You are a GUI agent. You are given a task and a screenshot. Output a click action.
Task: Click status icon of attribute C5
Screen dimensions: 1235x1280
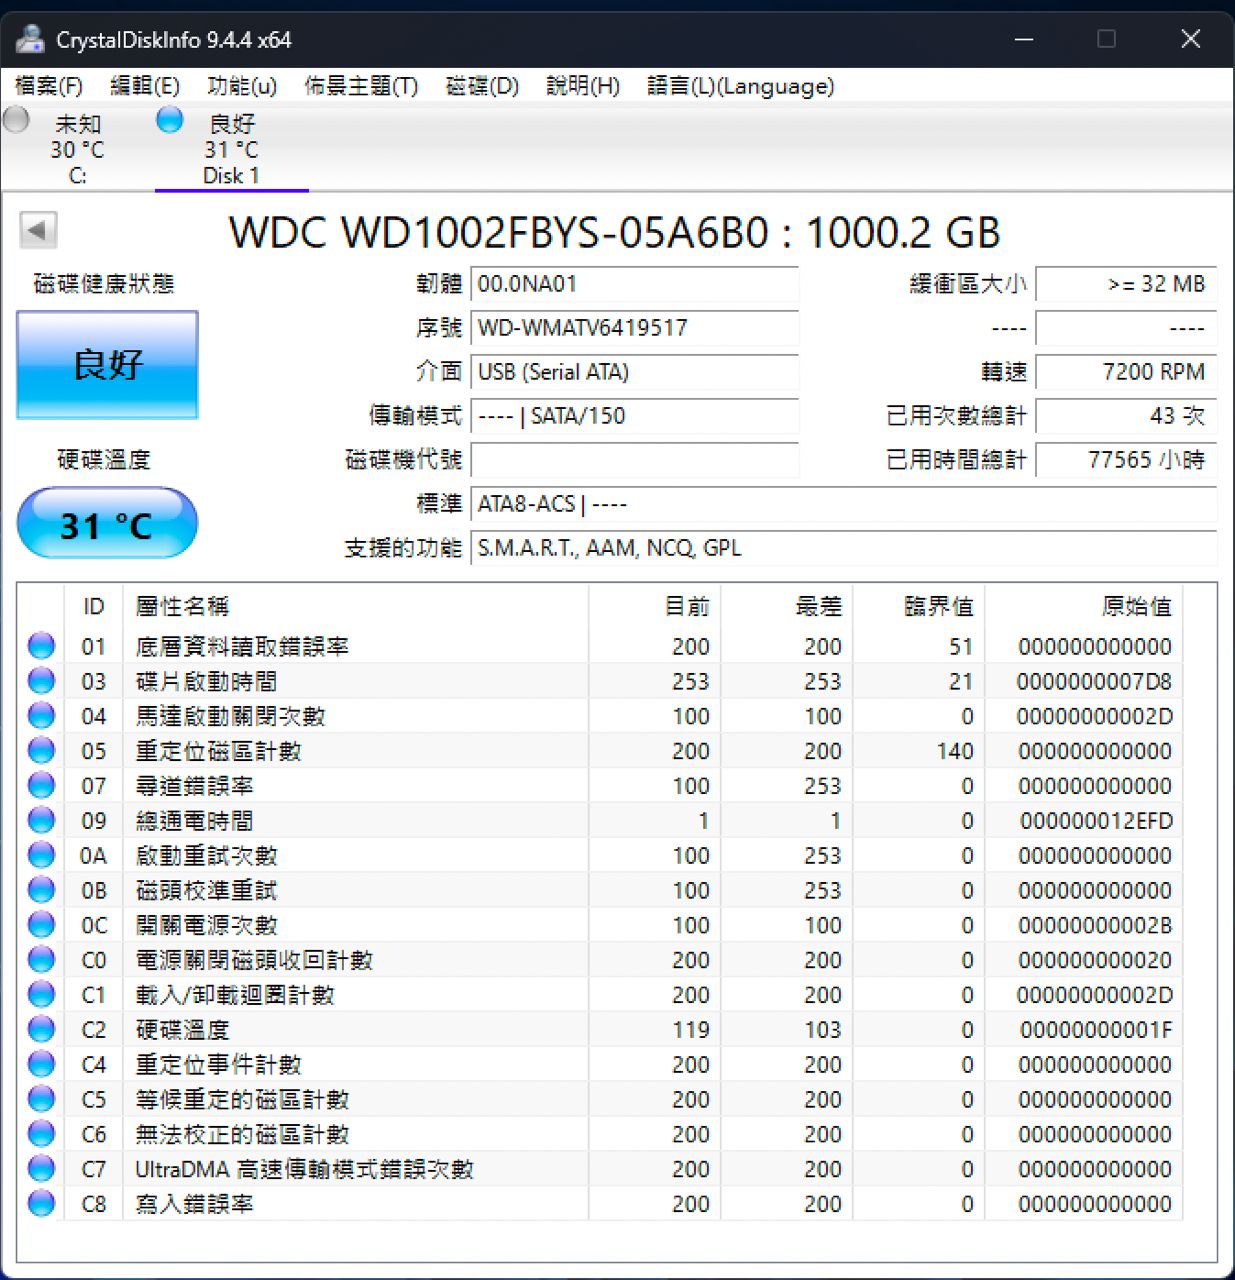41,1099
